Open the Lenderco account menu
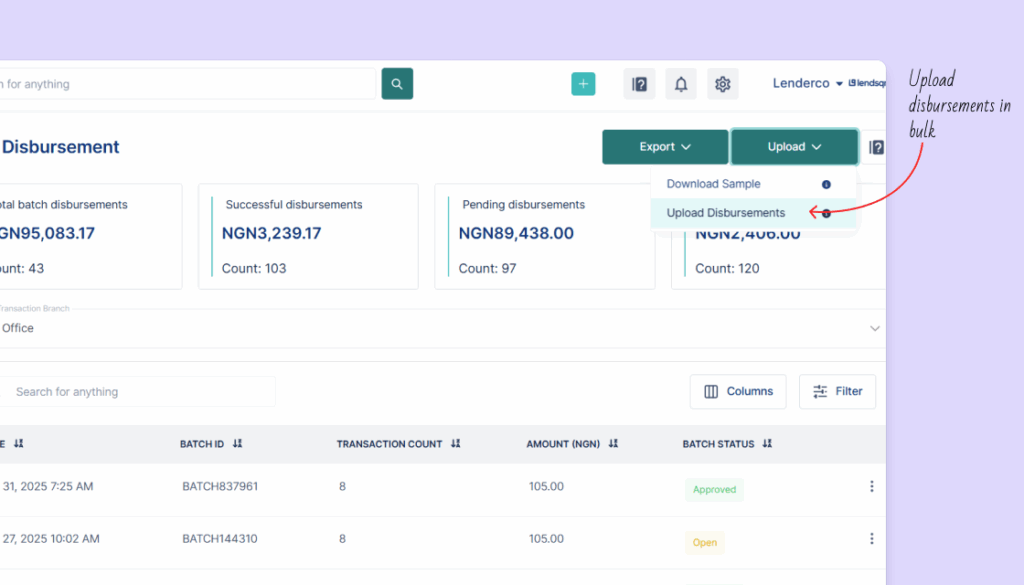Image resolution: width=1024 pixels, height=585 pixels. click(x=808, y=84)
